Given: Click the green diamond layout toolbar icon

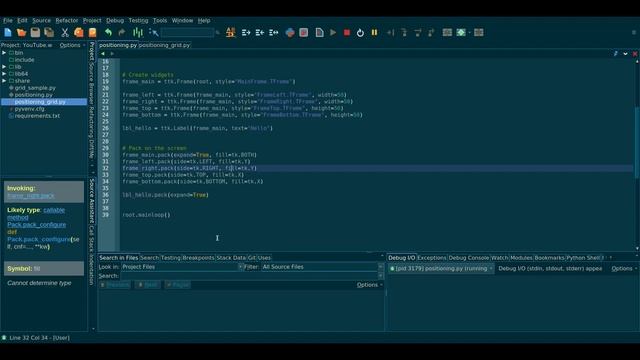Looking at the screenshot, I should 461,32.
